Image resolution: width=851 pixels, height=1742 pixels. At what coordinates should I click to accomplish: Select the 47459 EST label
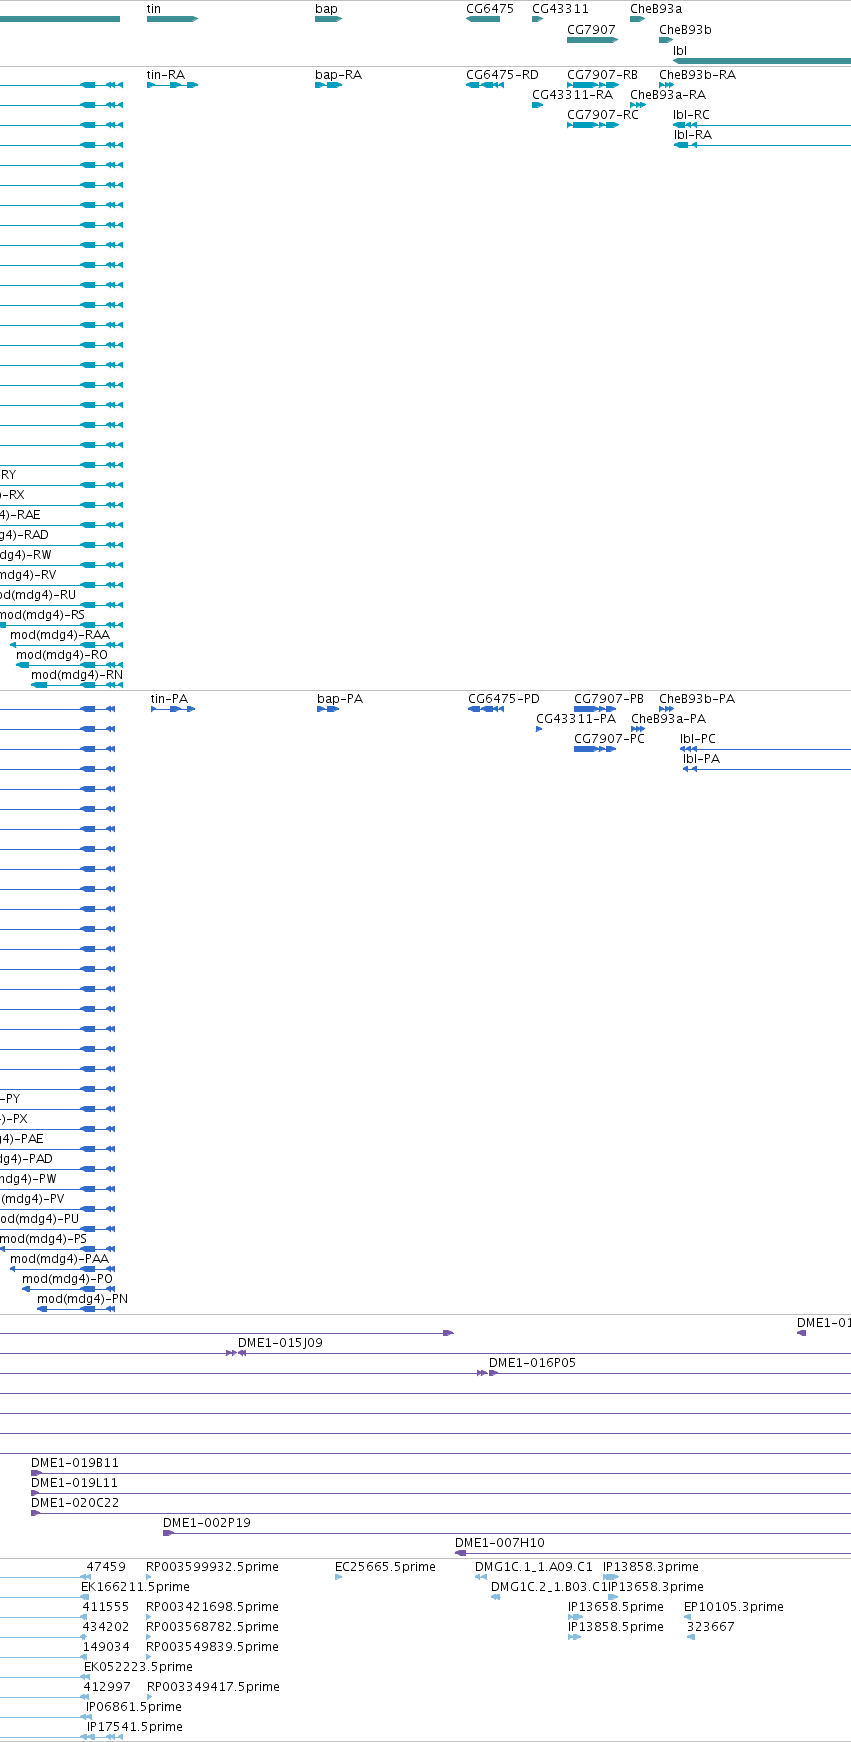coord(106,1567)
